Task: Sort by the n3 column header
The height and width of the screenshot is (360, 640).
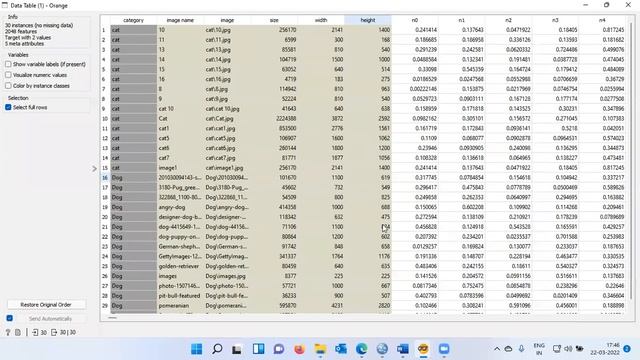Action: coord(555,20)
